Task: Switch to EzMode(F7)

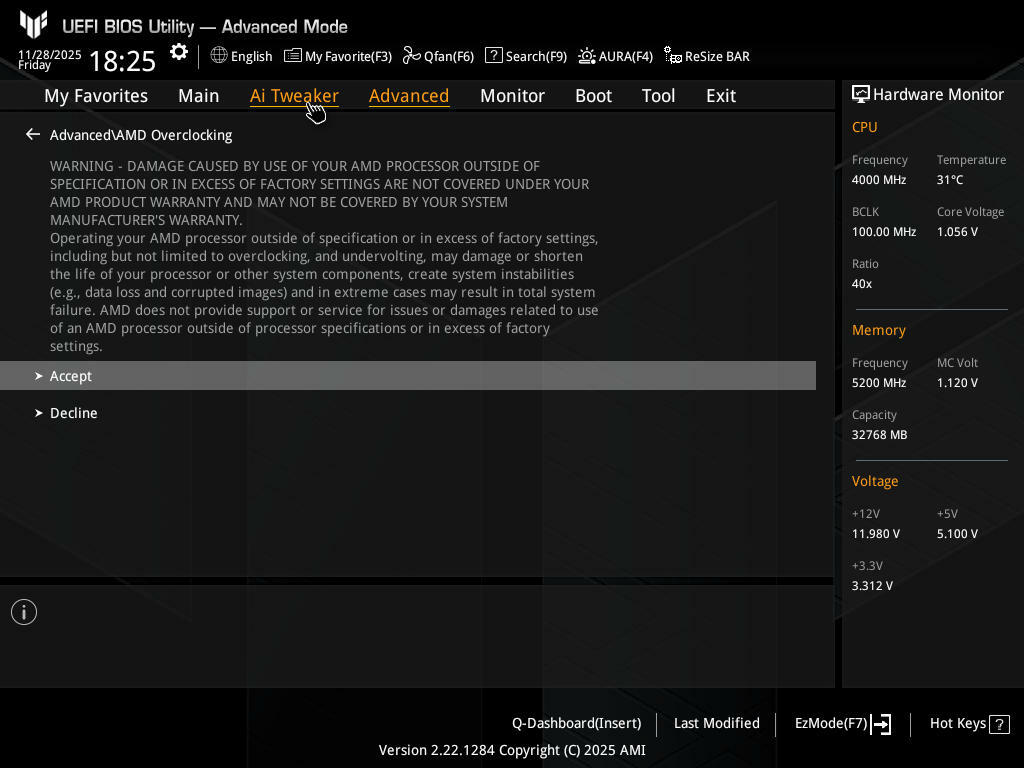Action: point(842,723)
